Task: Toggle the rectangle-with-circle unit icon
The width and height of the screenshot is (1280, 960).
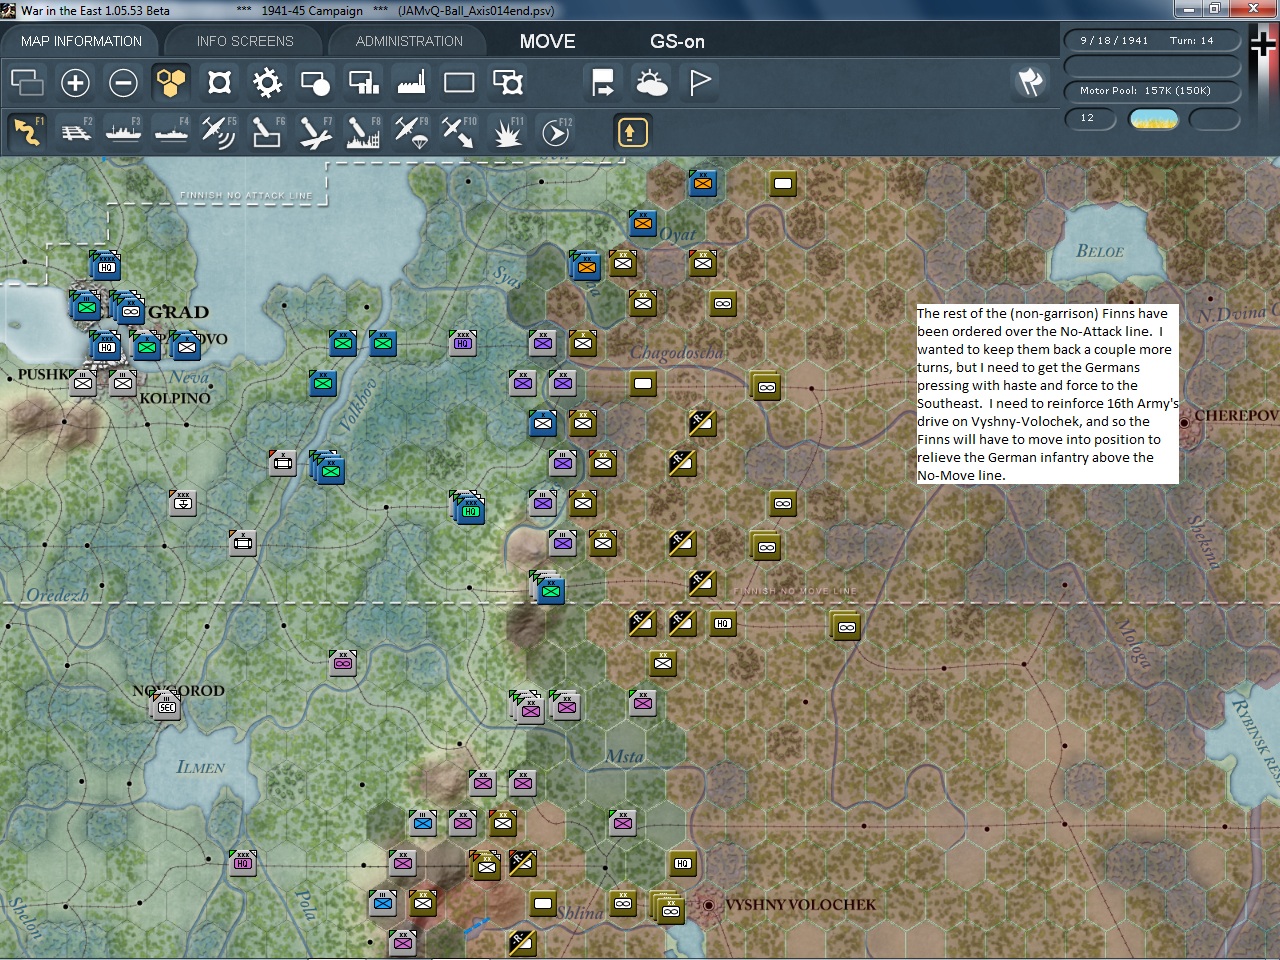Action: (x=315, y=82)
